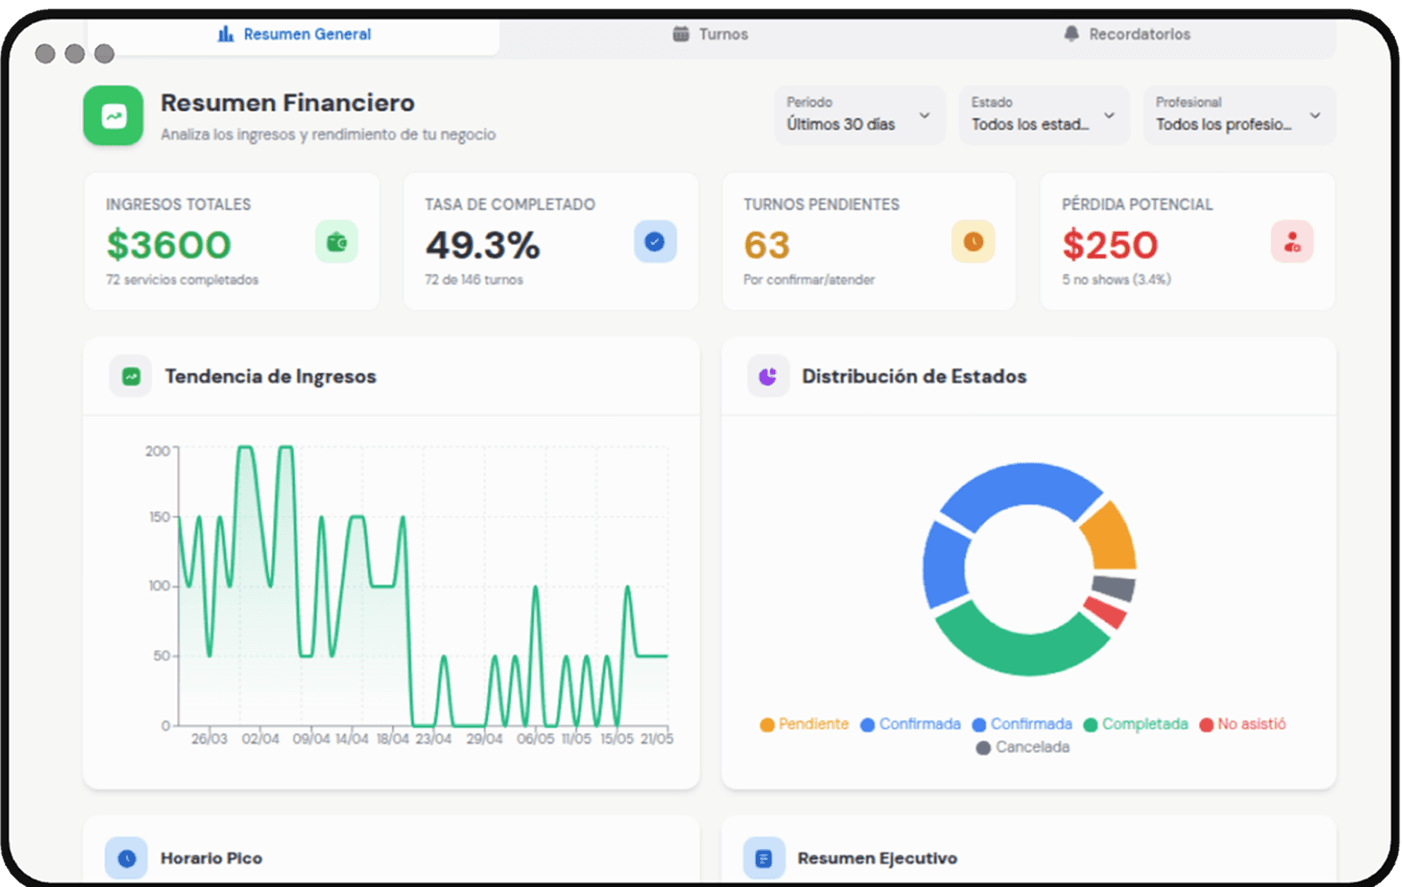
Task: Click the wallet icon in Ingresos Totales card
Action: pyautogui.click(x=337, y=242)
